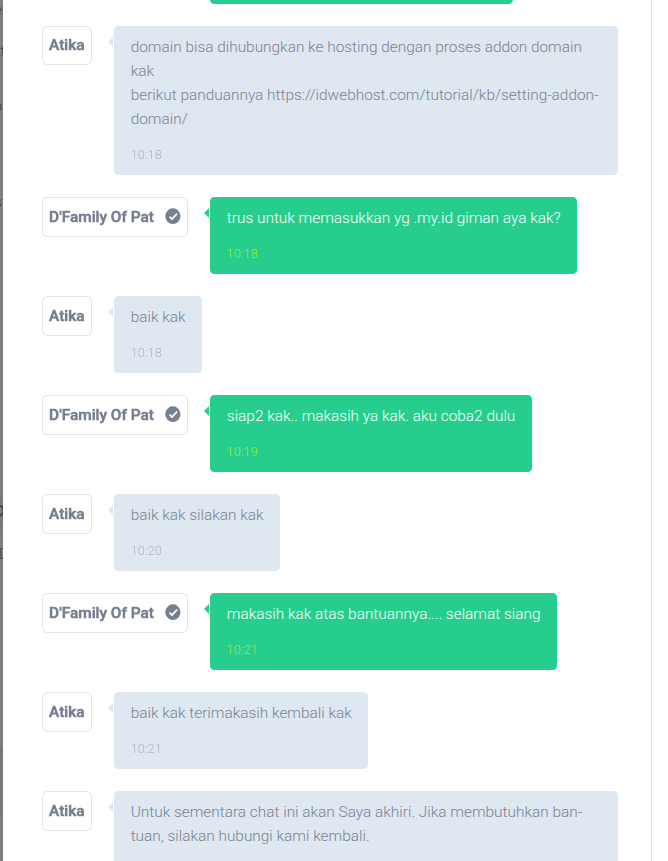
Task: Click verified checkmark beside 'makasih kak atas bantuannya' sender
Action: [173, 613]
